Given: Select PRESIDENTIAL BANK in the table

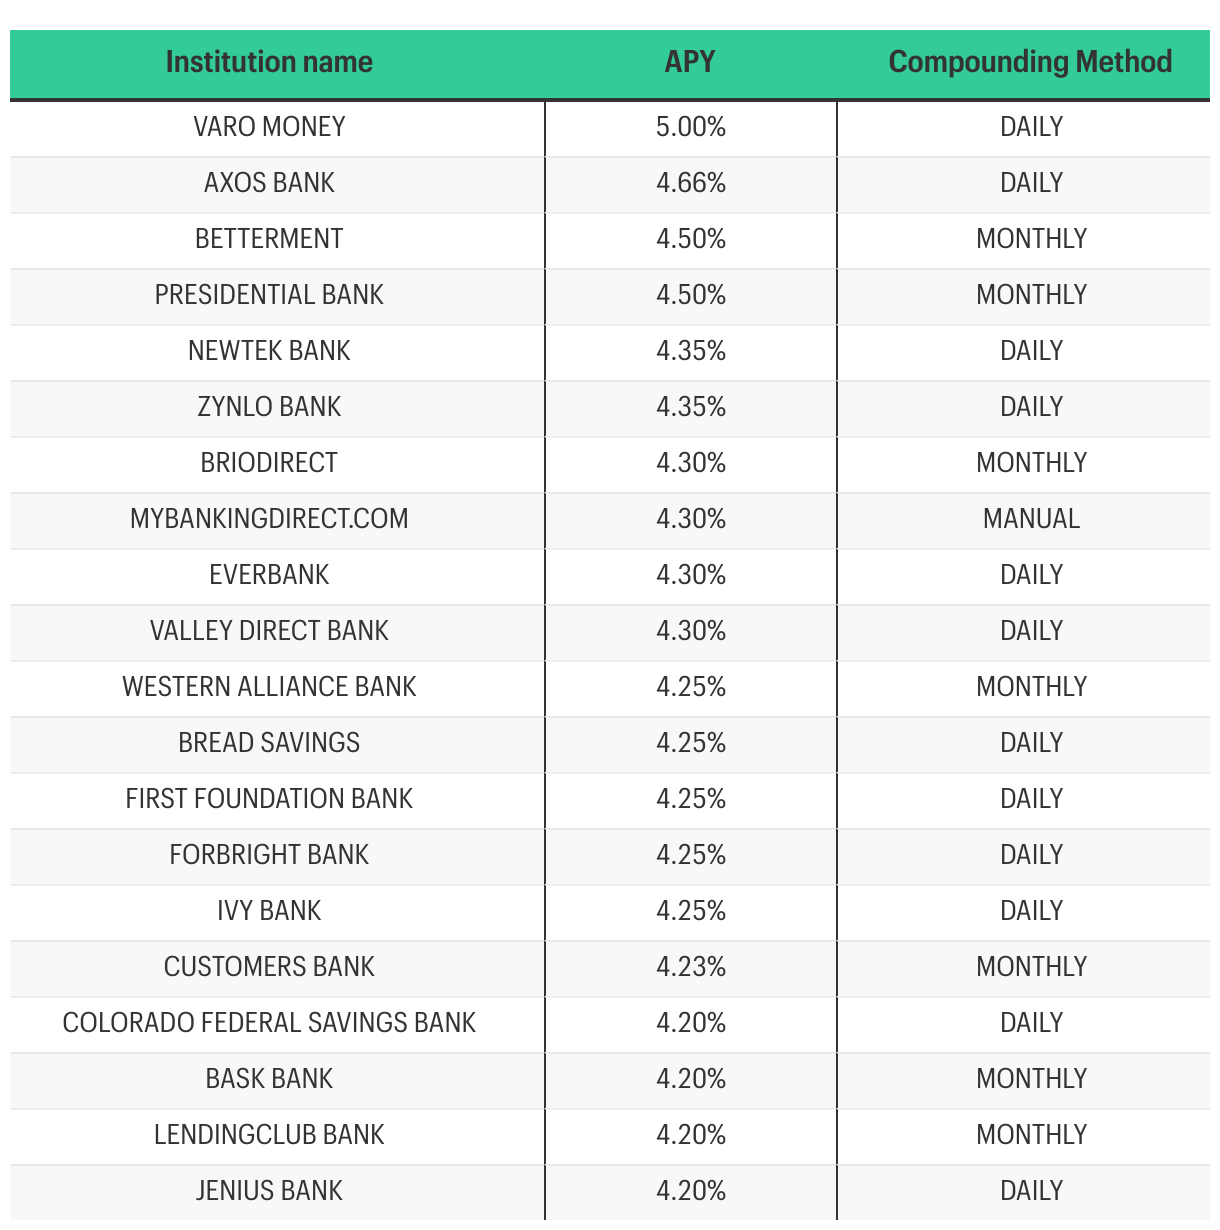Looking at the screenshot, I should click(x=269, y=295).
